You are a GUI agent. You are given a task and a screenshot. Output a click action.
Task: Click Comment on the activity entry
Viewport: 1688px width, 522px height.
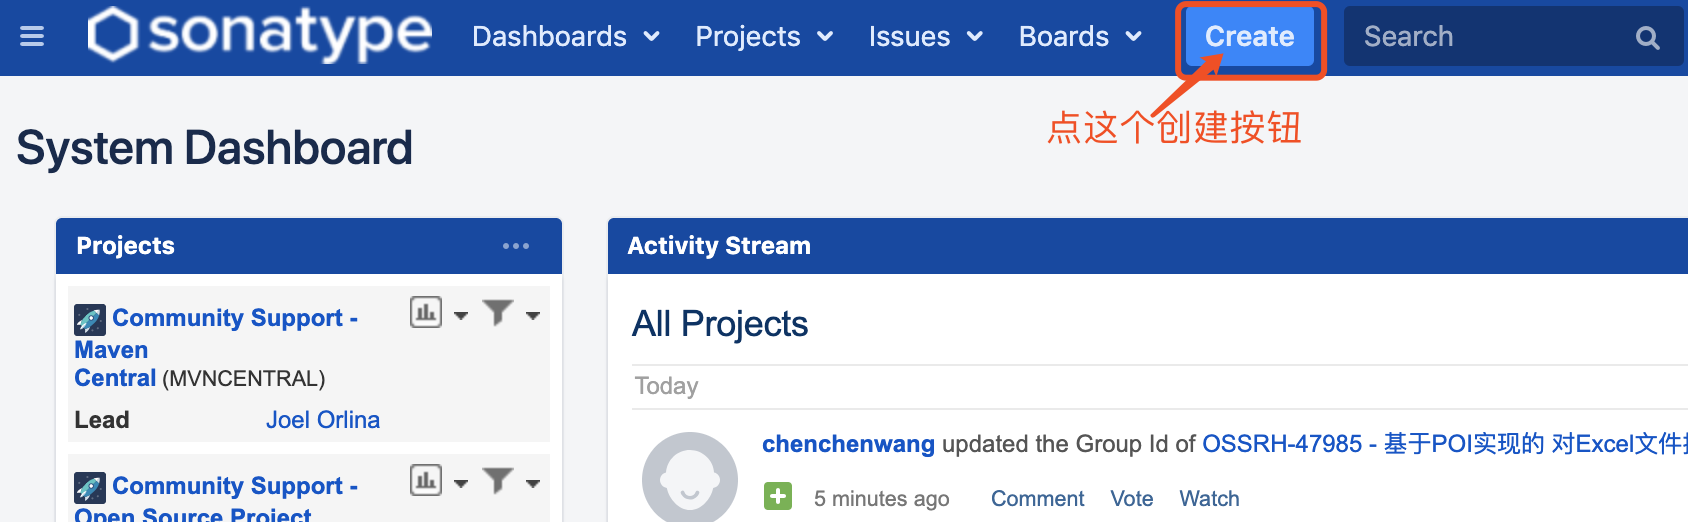coord(1037,499)
